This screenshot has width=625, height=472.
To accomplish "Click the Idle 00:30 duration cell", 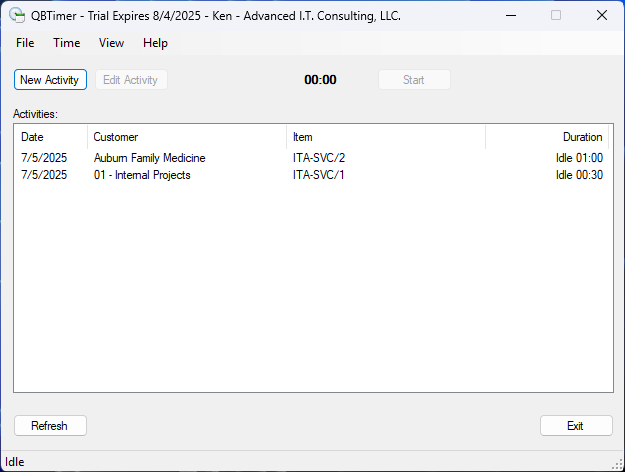I will pos(579,175).
